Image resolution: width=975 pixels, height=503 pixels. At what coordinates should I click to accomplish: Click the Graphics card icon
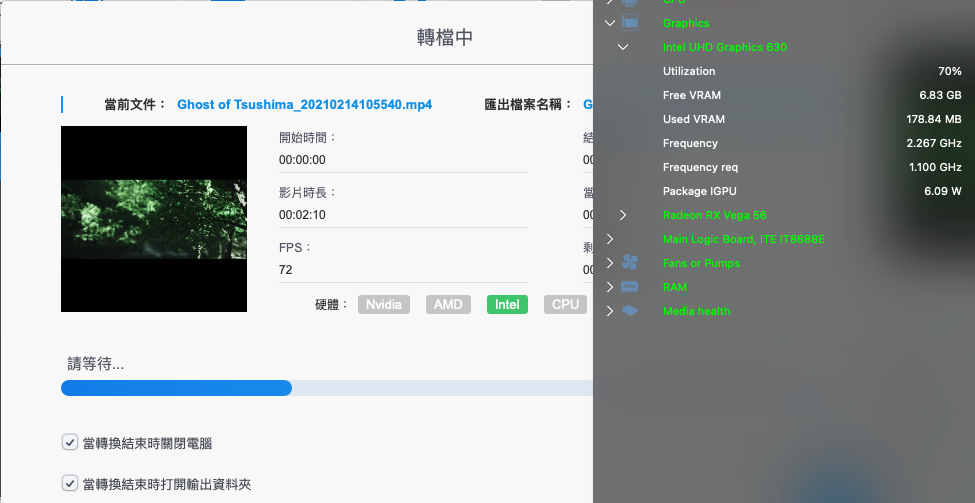[x=630, y=23]
